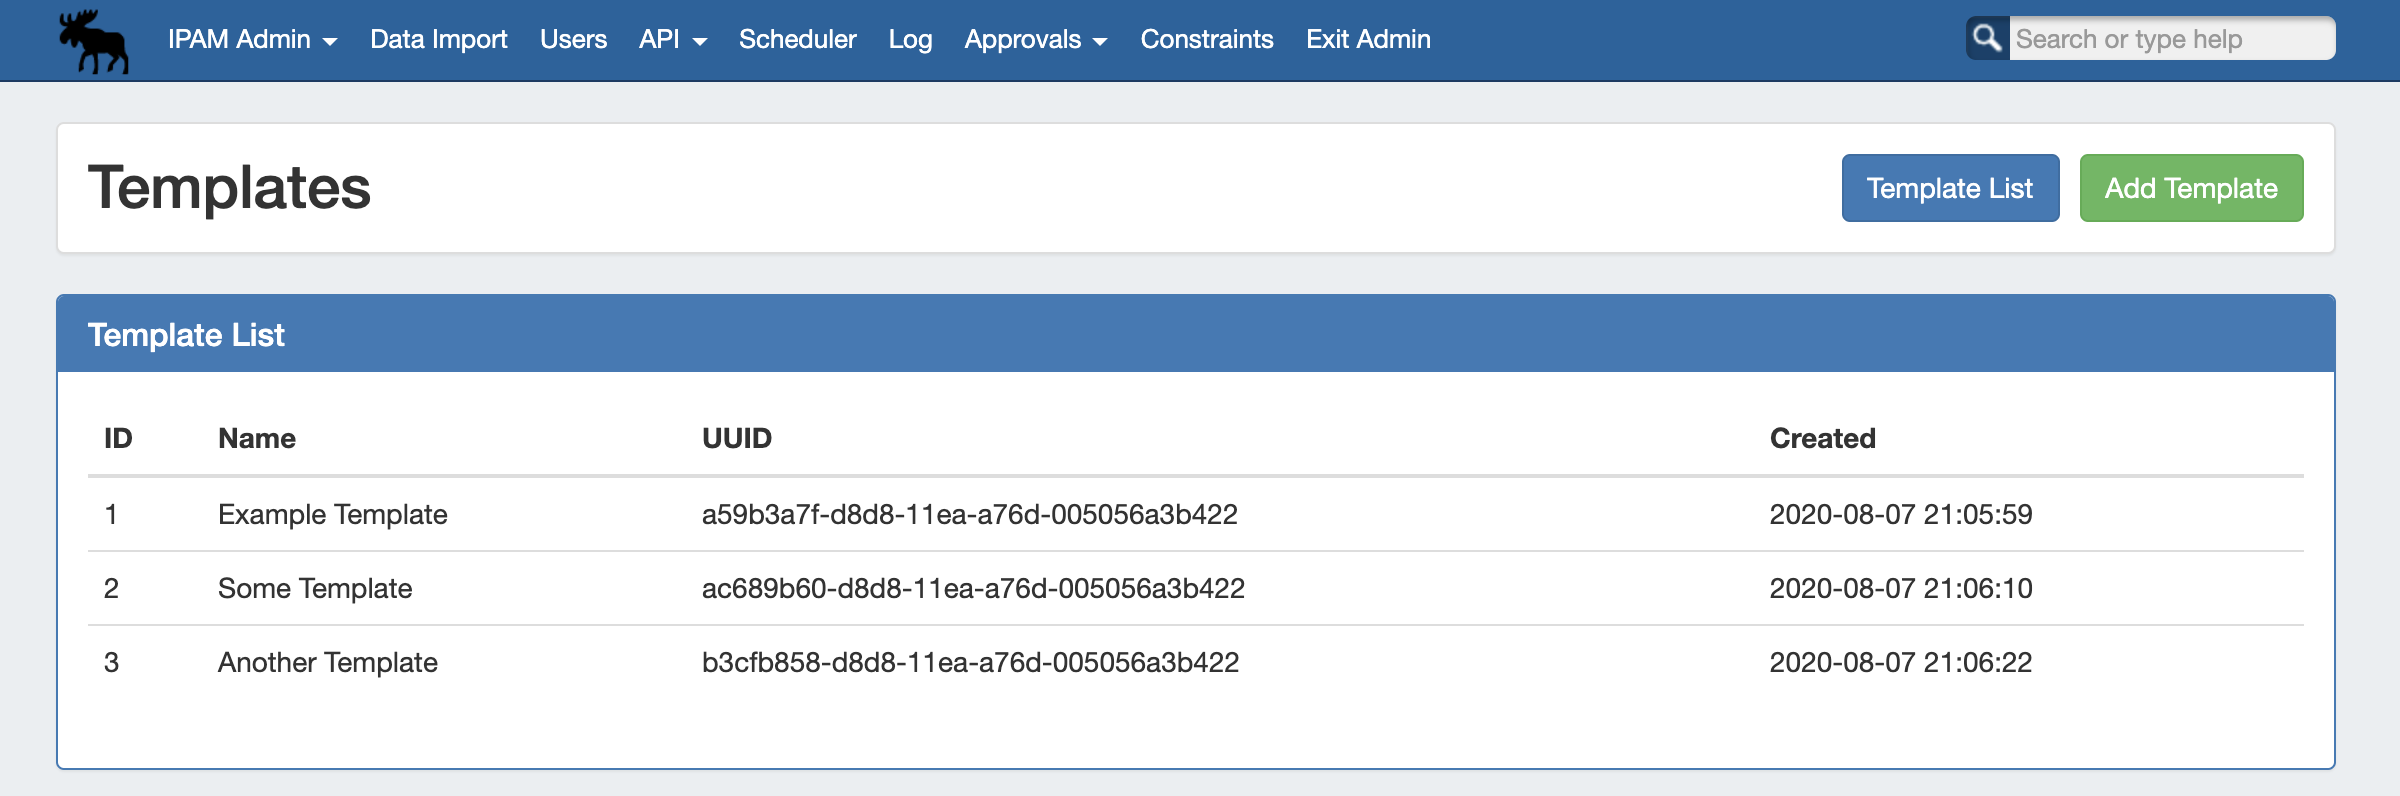This screenshot has width=2400, height=796.
Task: Open the Constraints page
Action: (1206, 39)
